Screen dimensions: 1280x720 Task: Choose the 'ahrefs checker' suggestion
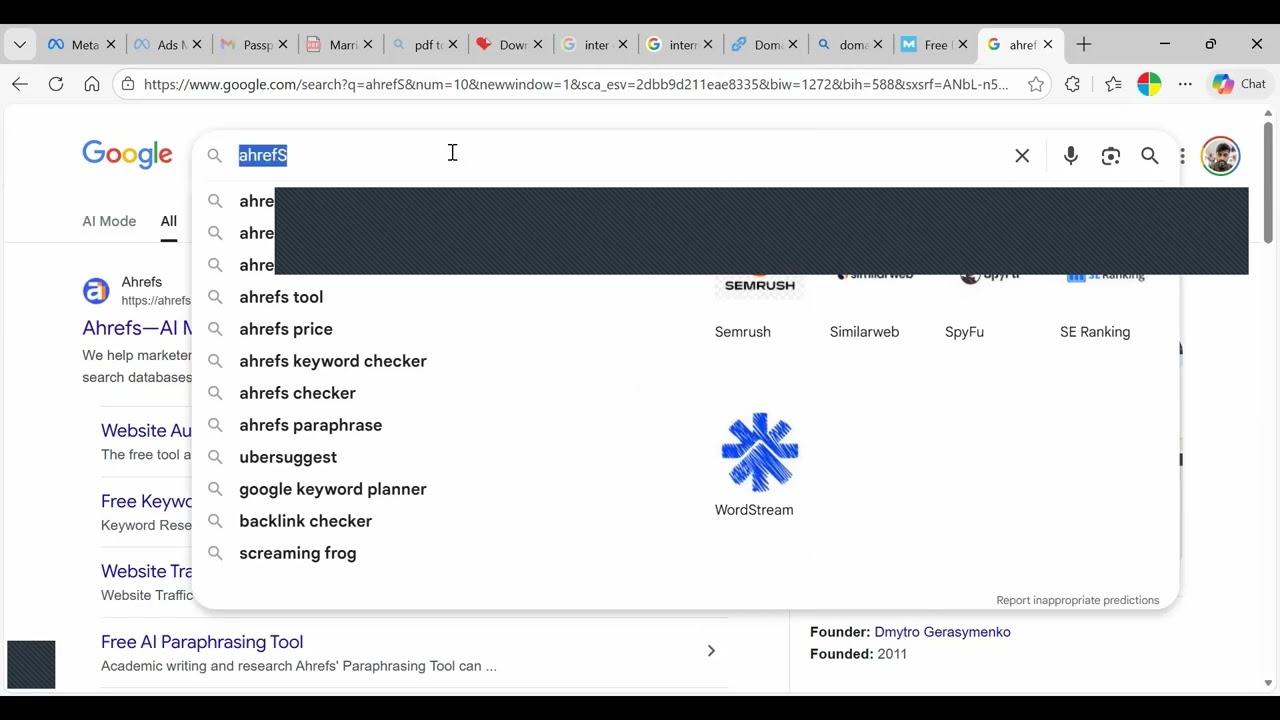point(297,393)
